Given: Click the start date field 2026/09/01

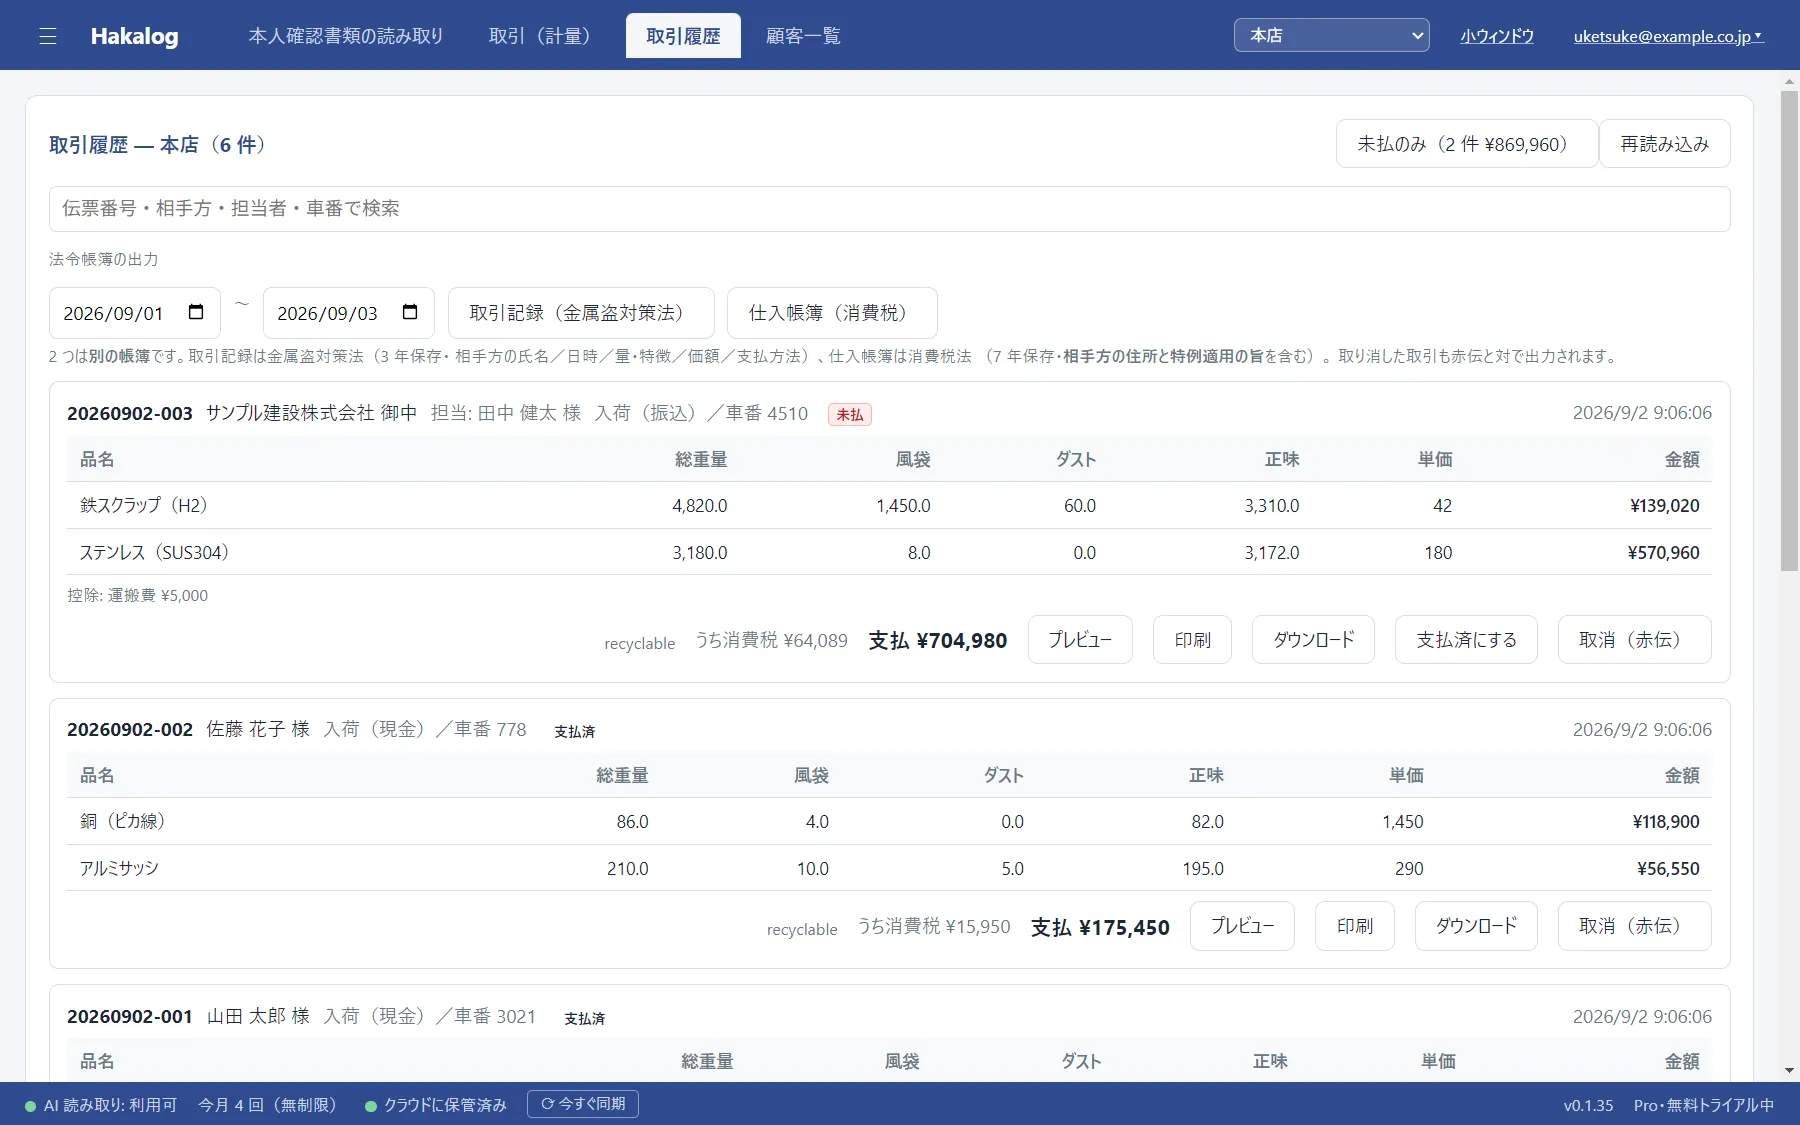Looking at the screenshot, I should click(x=133, y=313).
